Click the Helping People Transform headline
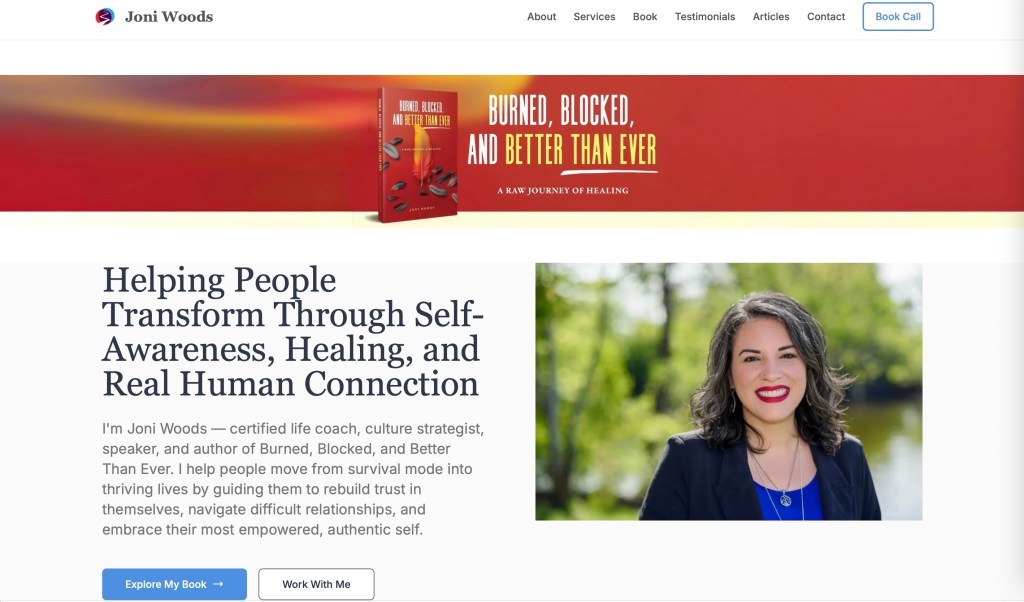Viewport: 1024px width, 602px height. click(293, 332)
